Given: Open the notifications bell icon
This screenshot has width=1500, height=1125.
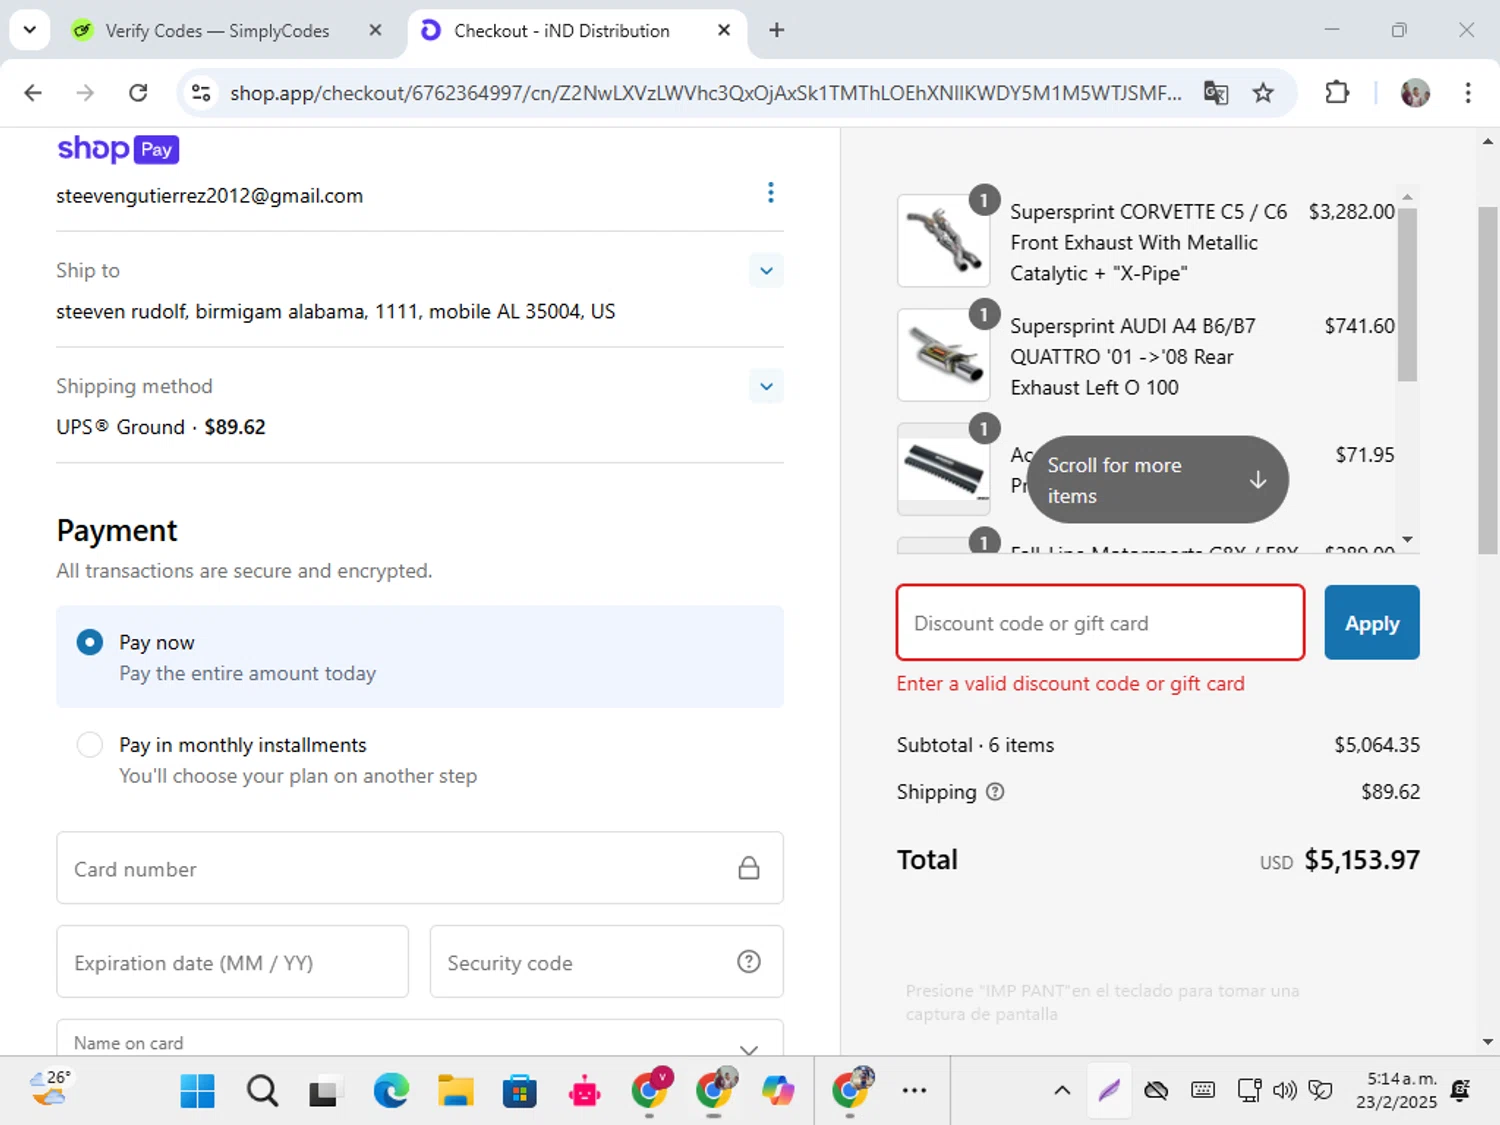Looking at the screenshot, I should (1460, 1091).
